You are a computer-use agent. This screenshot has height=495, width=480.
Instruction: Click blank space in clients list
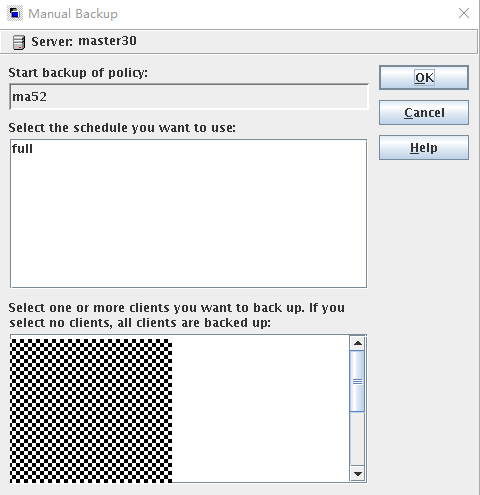tap(261, 409)
